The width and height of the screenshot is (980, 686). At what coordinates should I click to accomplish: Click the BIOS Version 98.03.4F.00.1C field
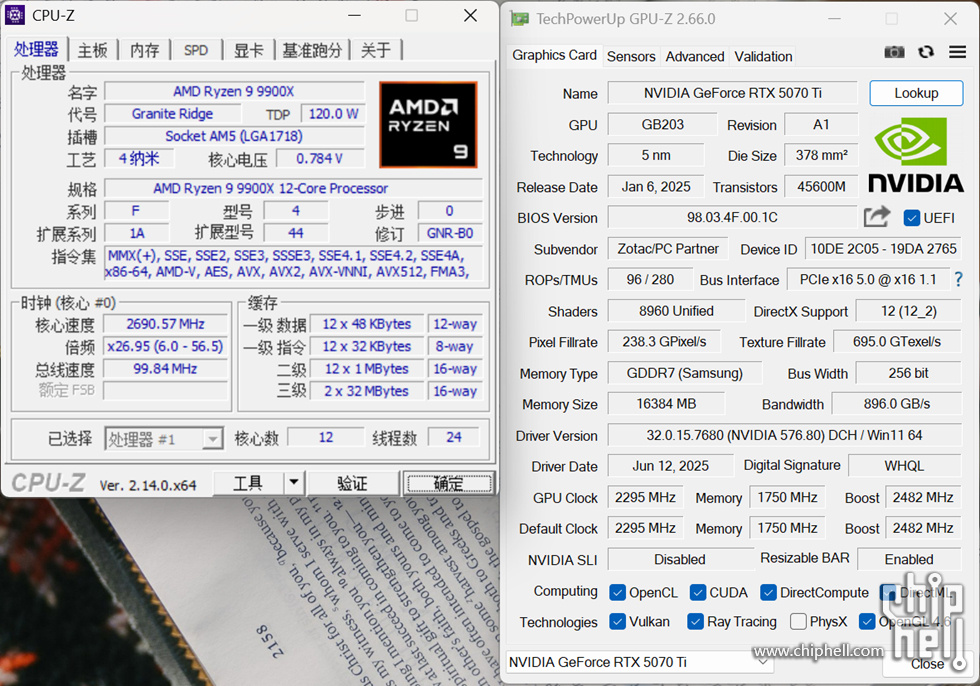[x=732, y=217]
